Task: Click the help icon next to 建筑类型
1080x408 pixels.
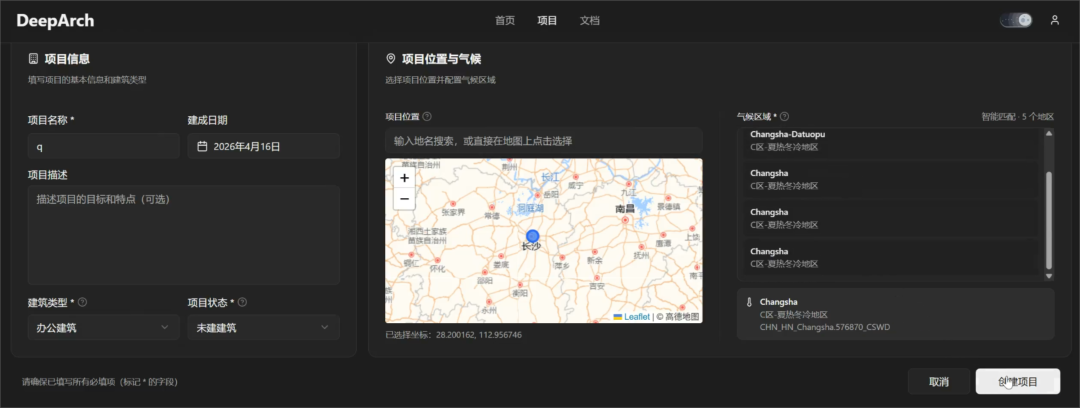Action: pos(83,302)
